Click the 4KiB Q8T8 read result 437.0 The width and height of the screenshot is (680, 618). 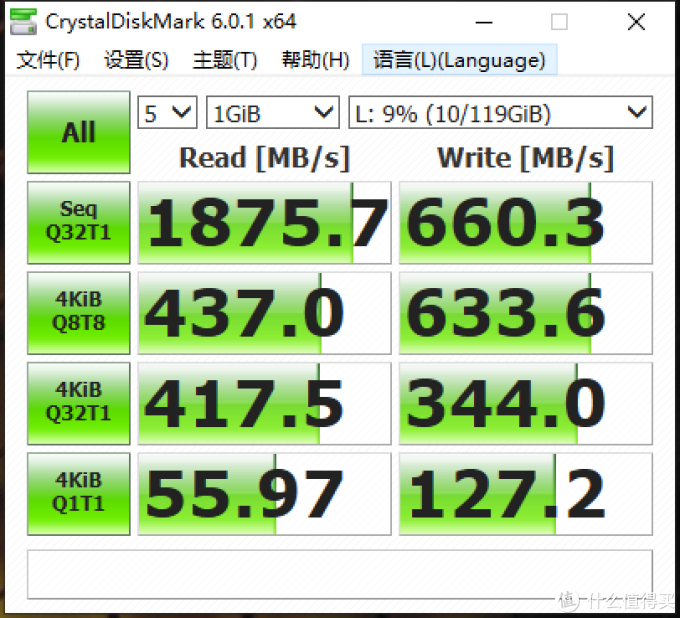coord(265,313)
